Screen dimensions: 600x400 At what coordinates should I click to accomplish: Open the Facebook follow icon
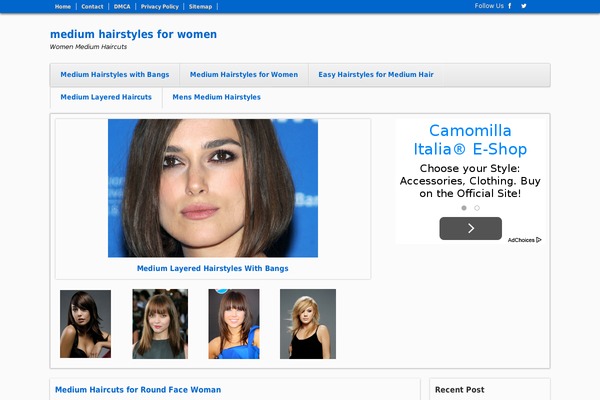(x=509, y=6)
